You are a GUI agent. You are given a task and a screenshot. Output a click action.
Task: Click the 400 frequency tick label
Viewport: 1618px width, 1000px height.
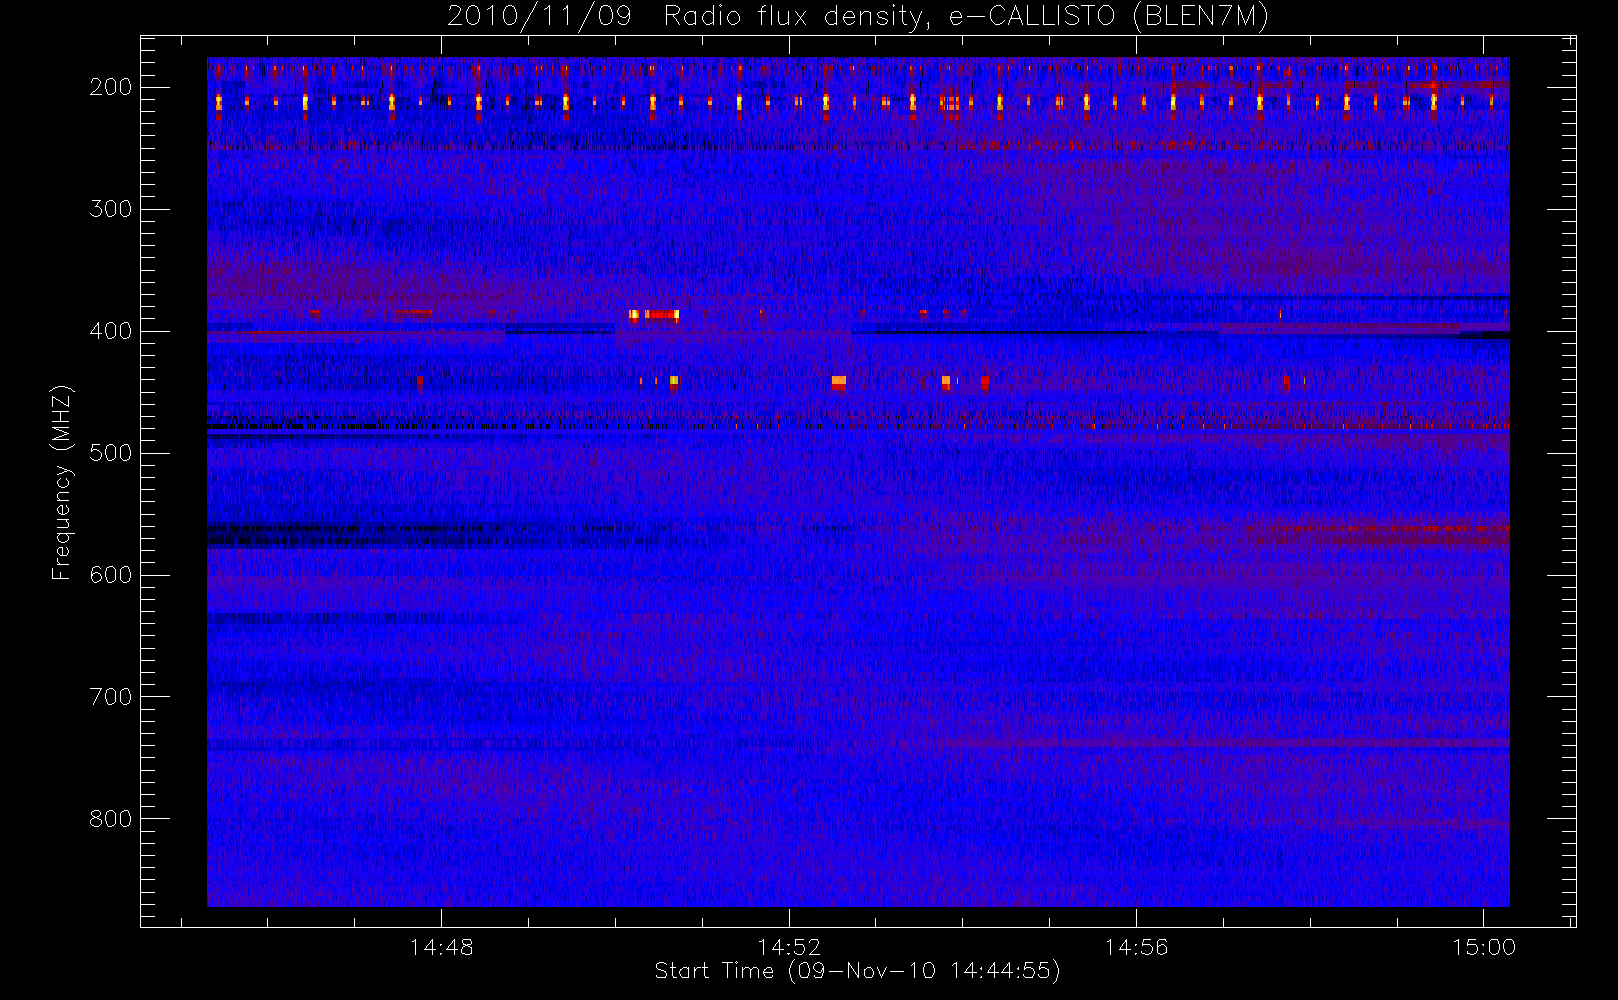[111, 331]
